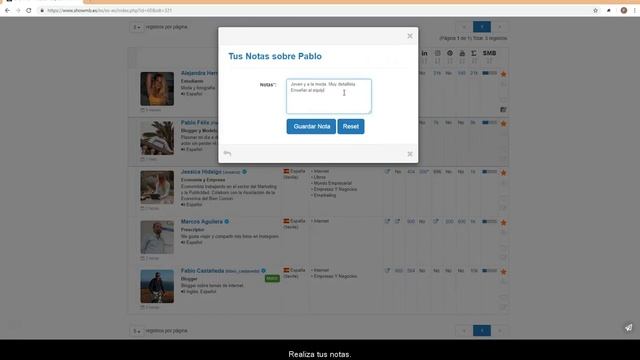
Task: Toggle favorite star for Jessica Hidalgo
Action: (x=504, y=173)
